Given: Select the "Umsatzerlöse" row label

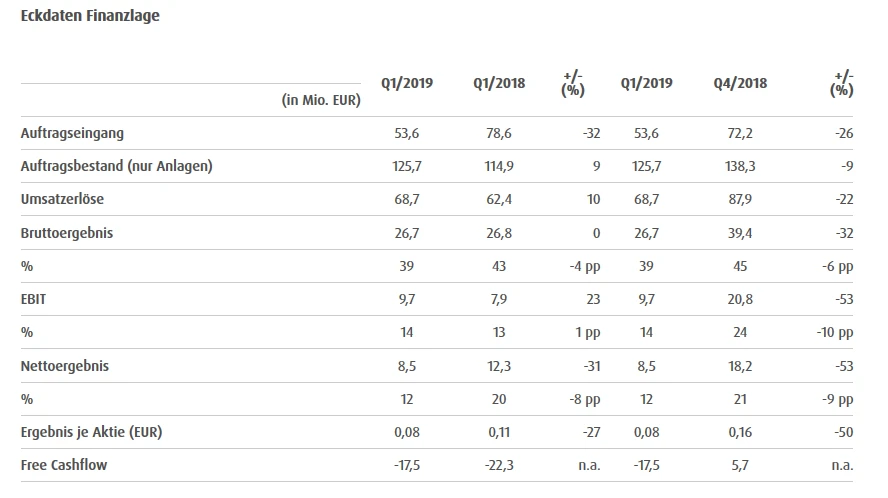Looking at the screenshot, I should pos(62,200).
